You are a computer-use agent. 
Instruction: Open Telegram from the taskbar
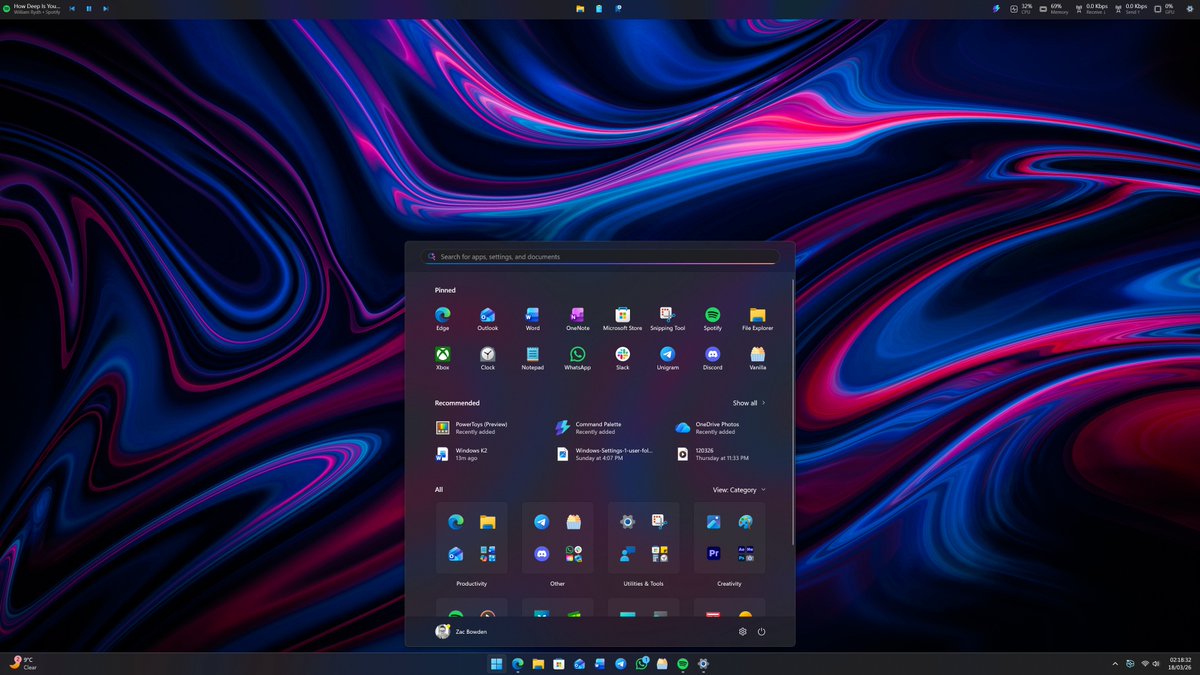(x=620, y=664)
